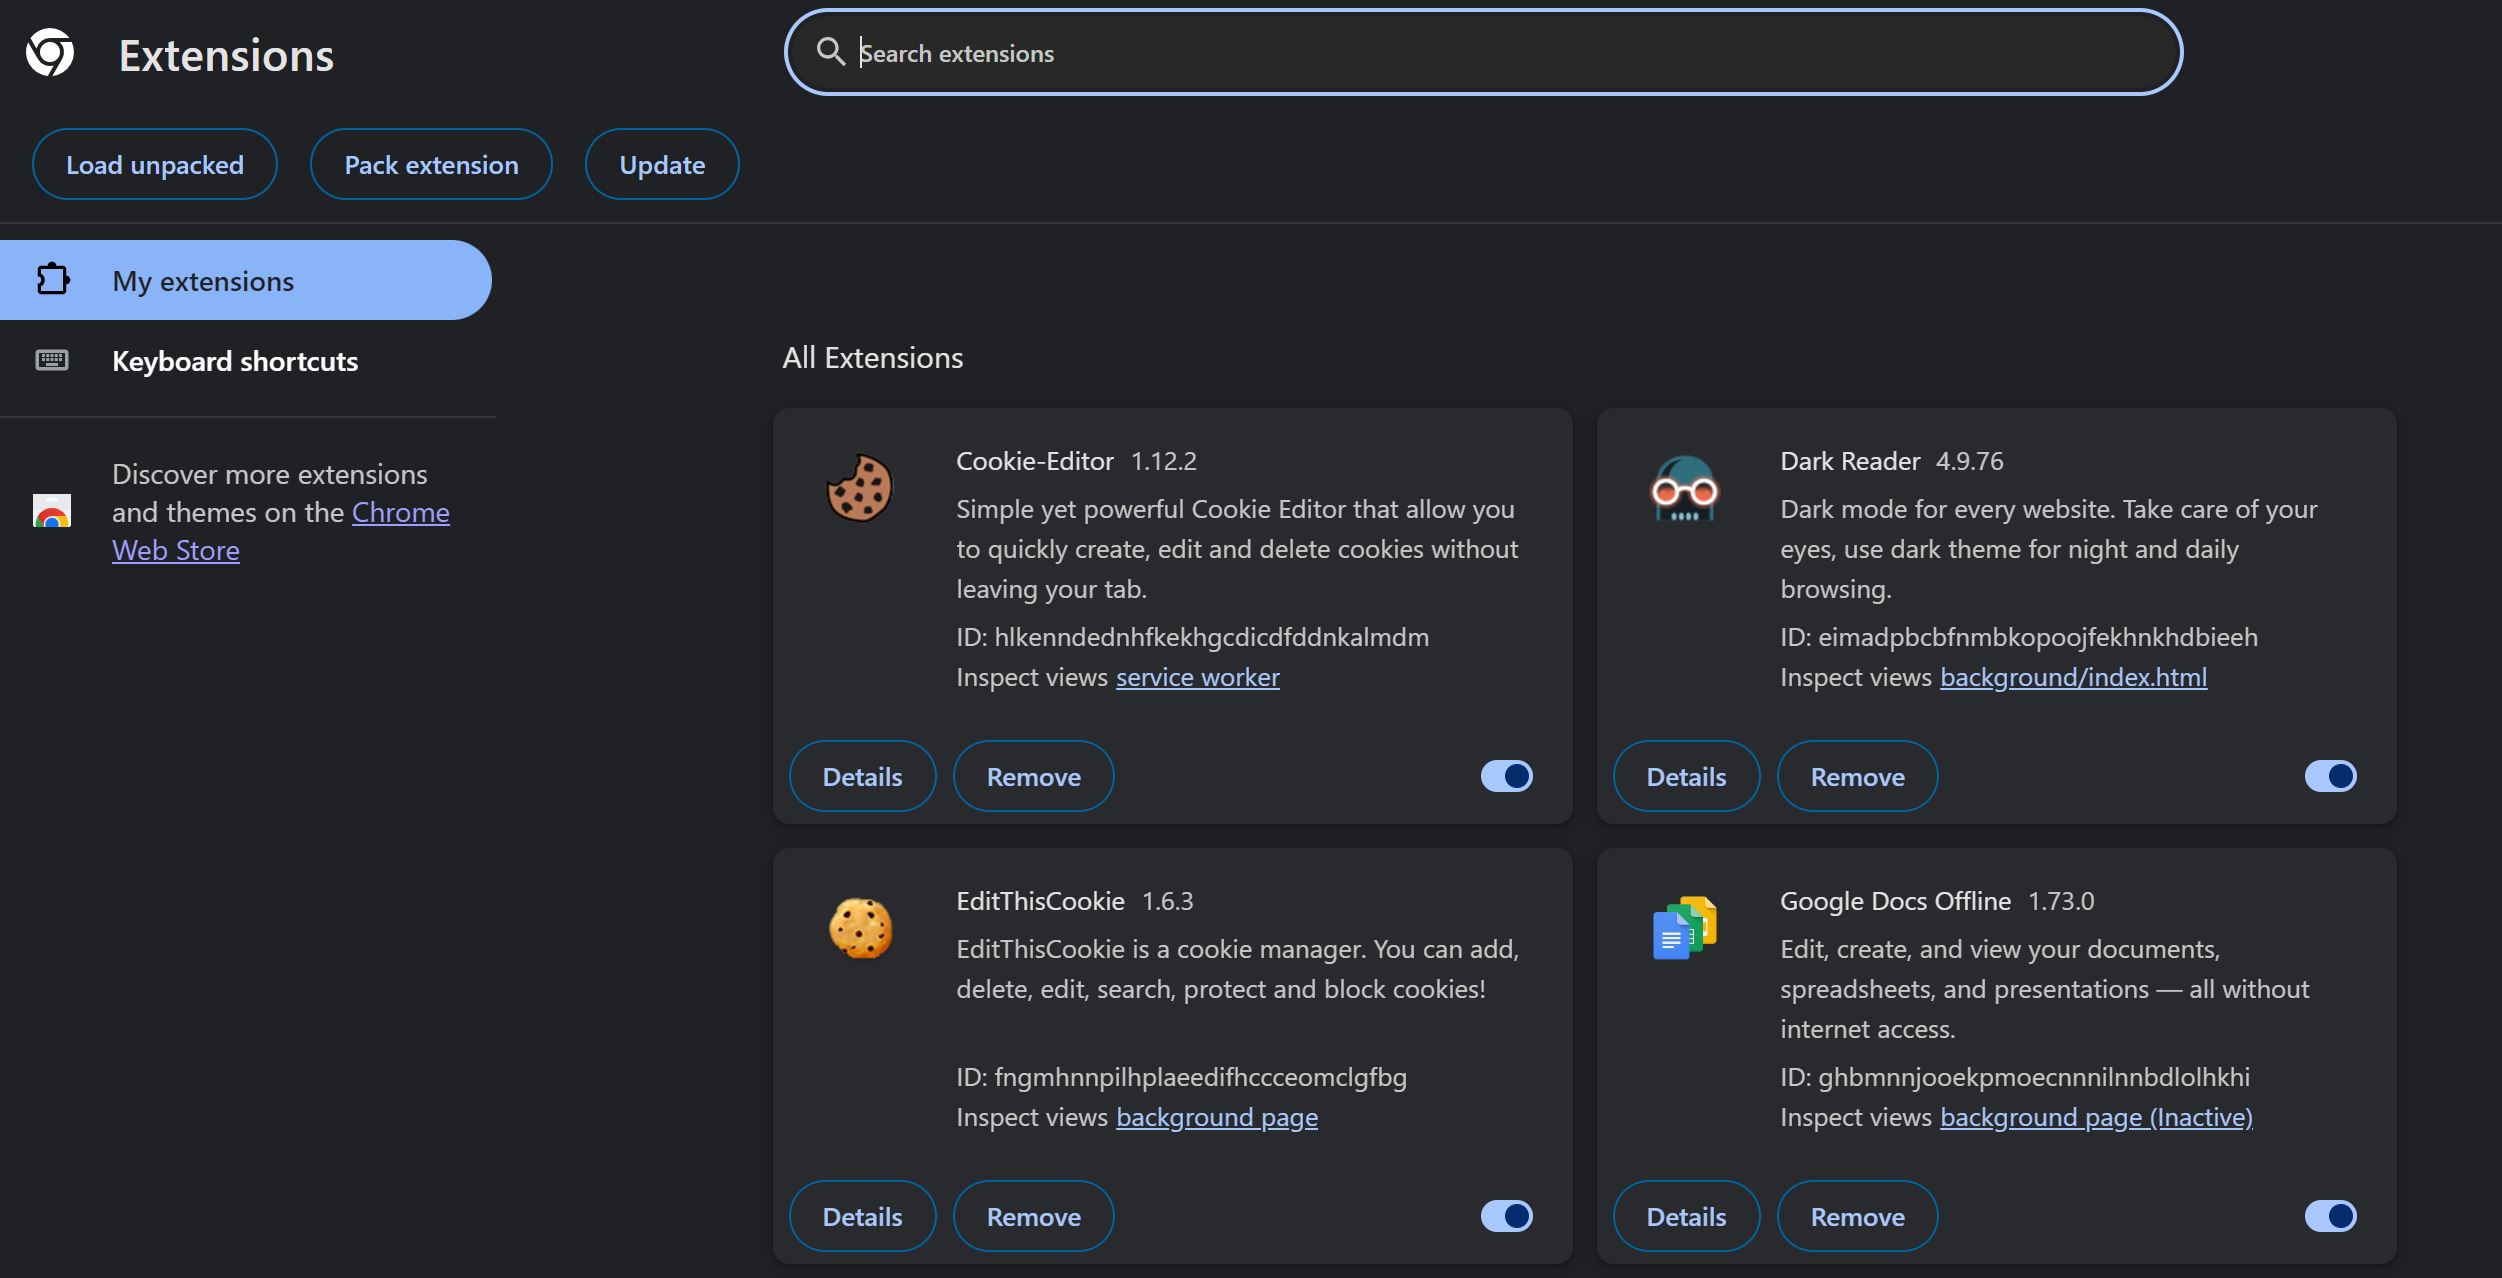Click Dark Reader version 4.9.76
Viewport: 2502px width, 1278px height.
tap(1969, 461)
